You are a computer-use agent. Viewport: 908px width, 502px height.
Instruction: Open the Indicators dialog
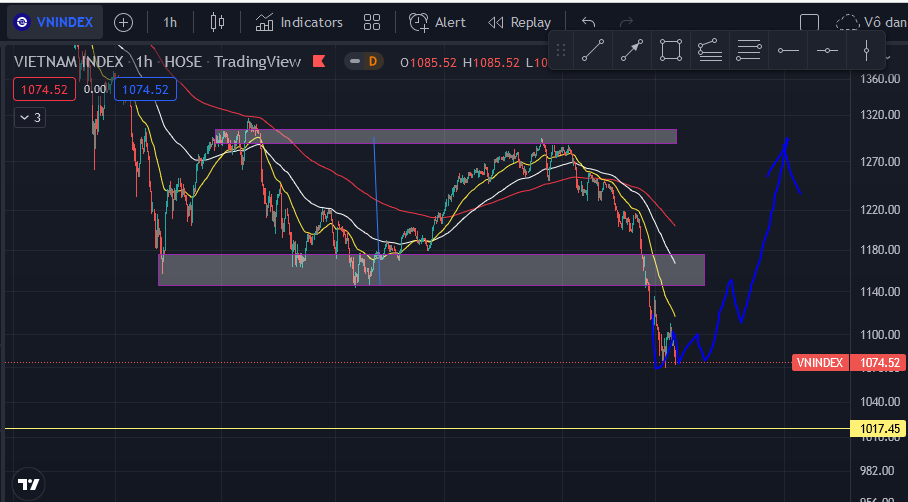point(299,23)
